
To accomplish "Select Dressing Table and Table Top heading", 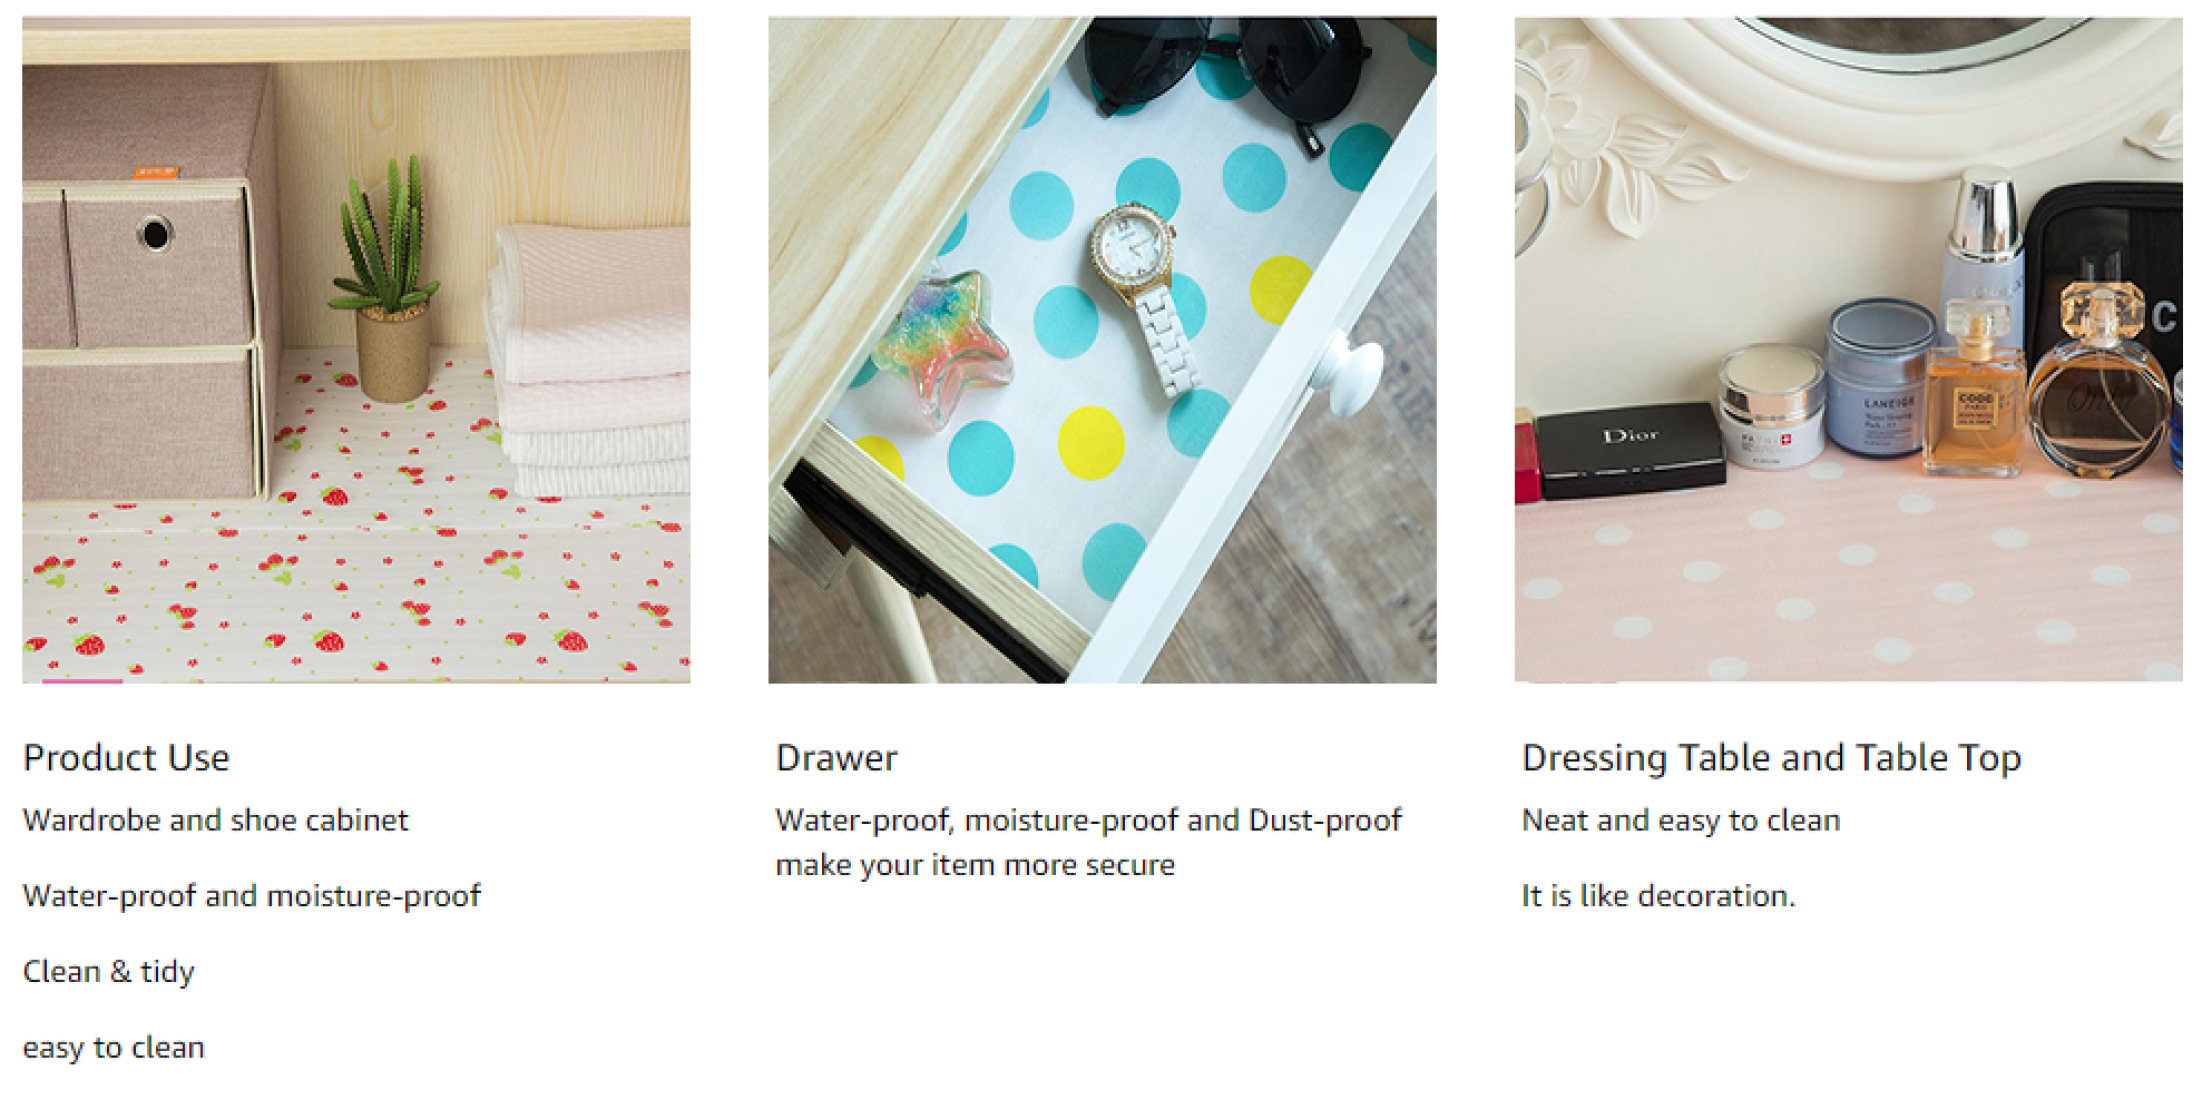I will click(x=1771, y=758).
